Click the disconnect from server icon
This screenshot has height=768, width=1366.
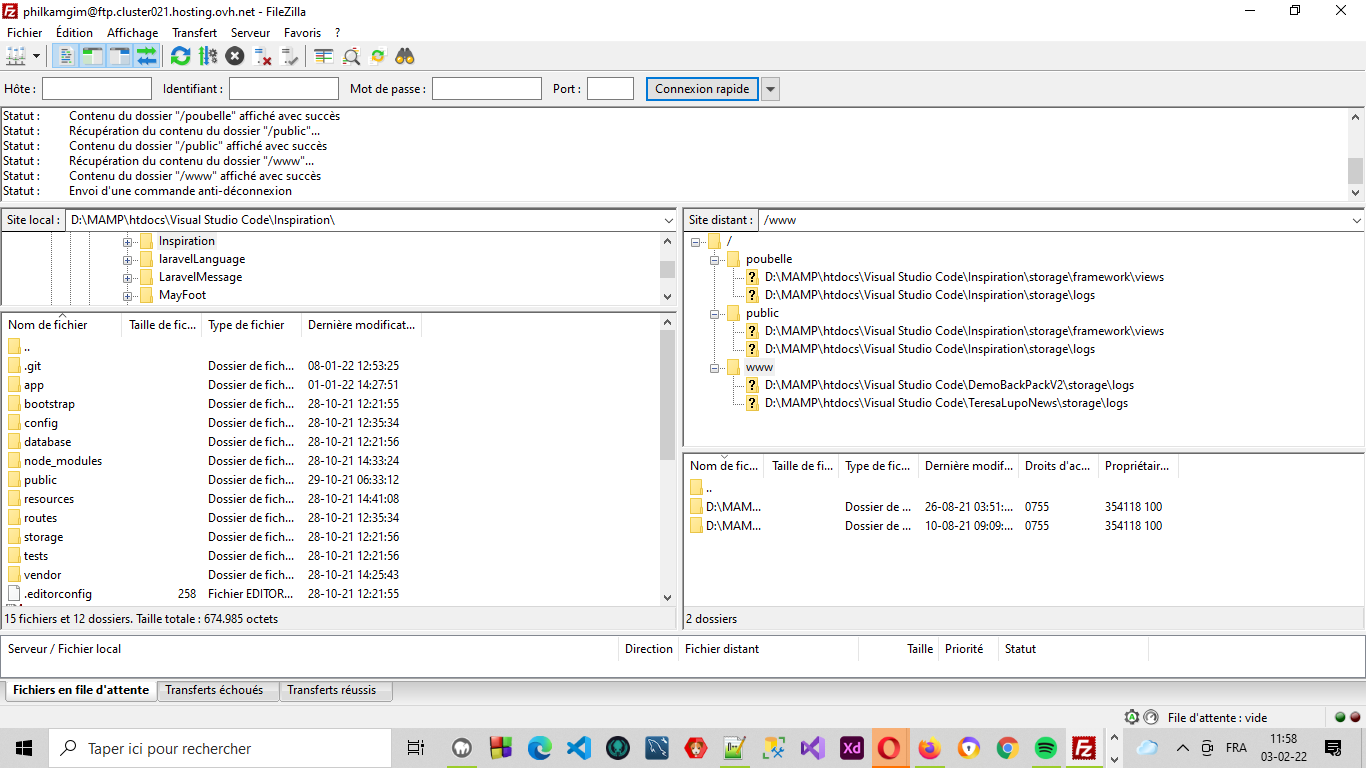263,56
